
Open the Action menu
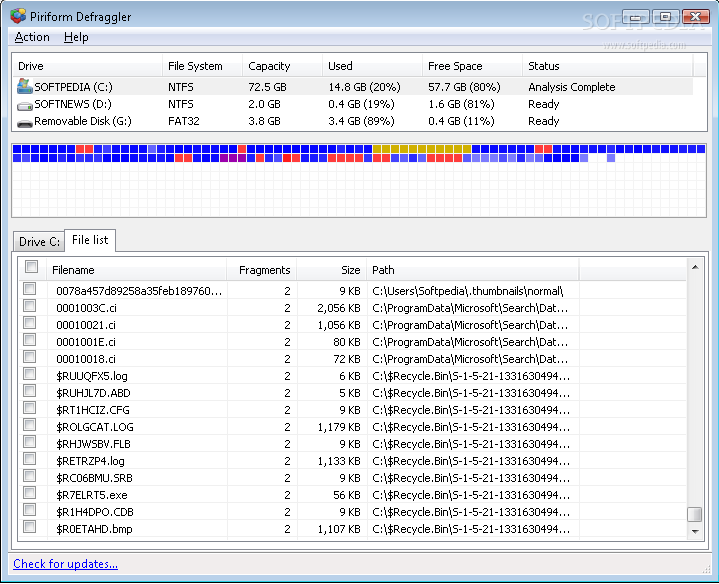click(32, 37)
